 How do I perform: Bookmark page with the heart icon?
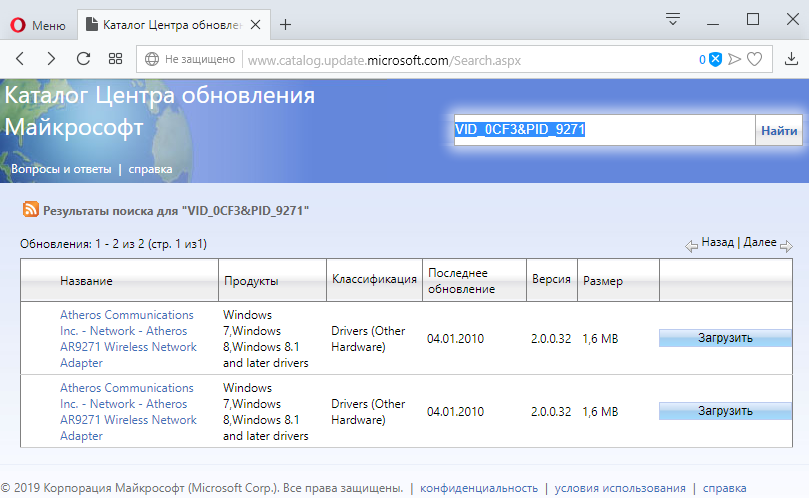pyautogui.click(x=754, y=59)
